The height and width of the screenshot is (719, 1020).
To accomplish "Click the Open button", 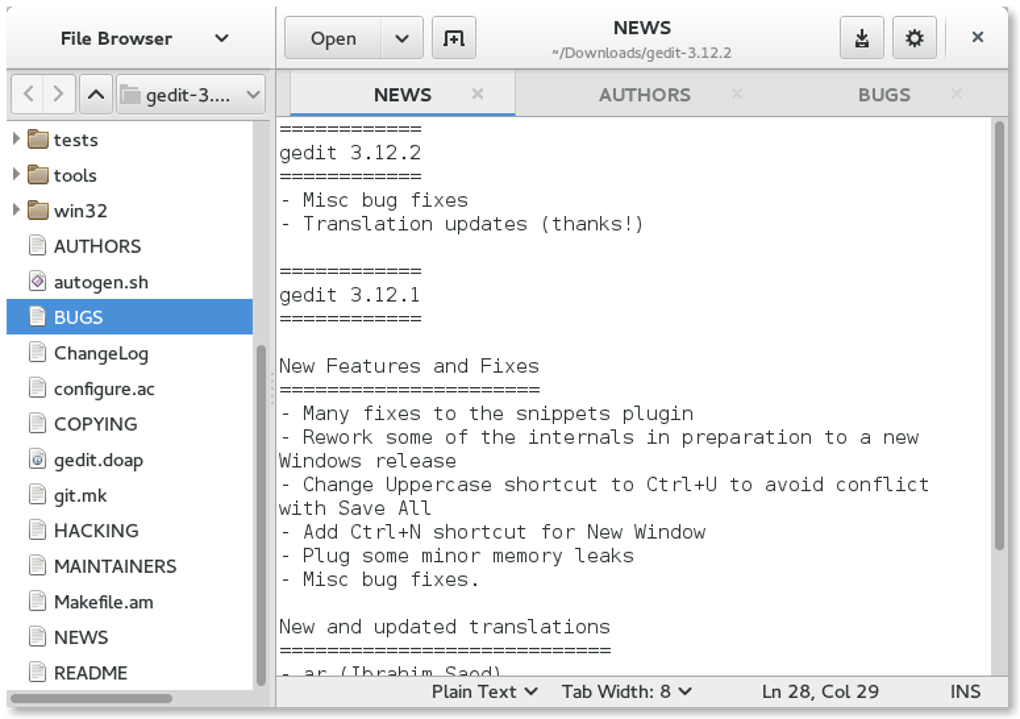I will coord(333,38).
